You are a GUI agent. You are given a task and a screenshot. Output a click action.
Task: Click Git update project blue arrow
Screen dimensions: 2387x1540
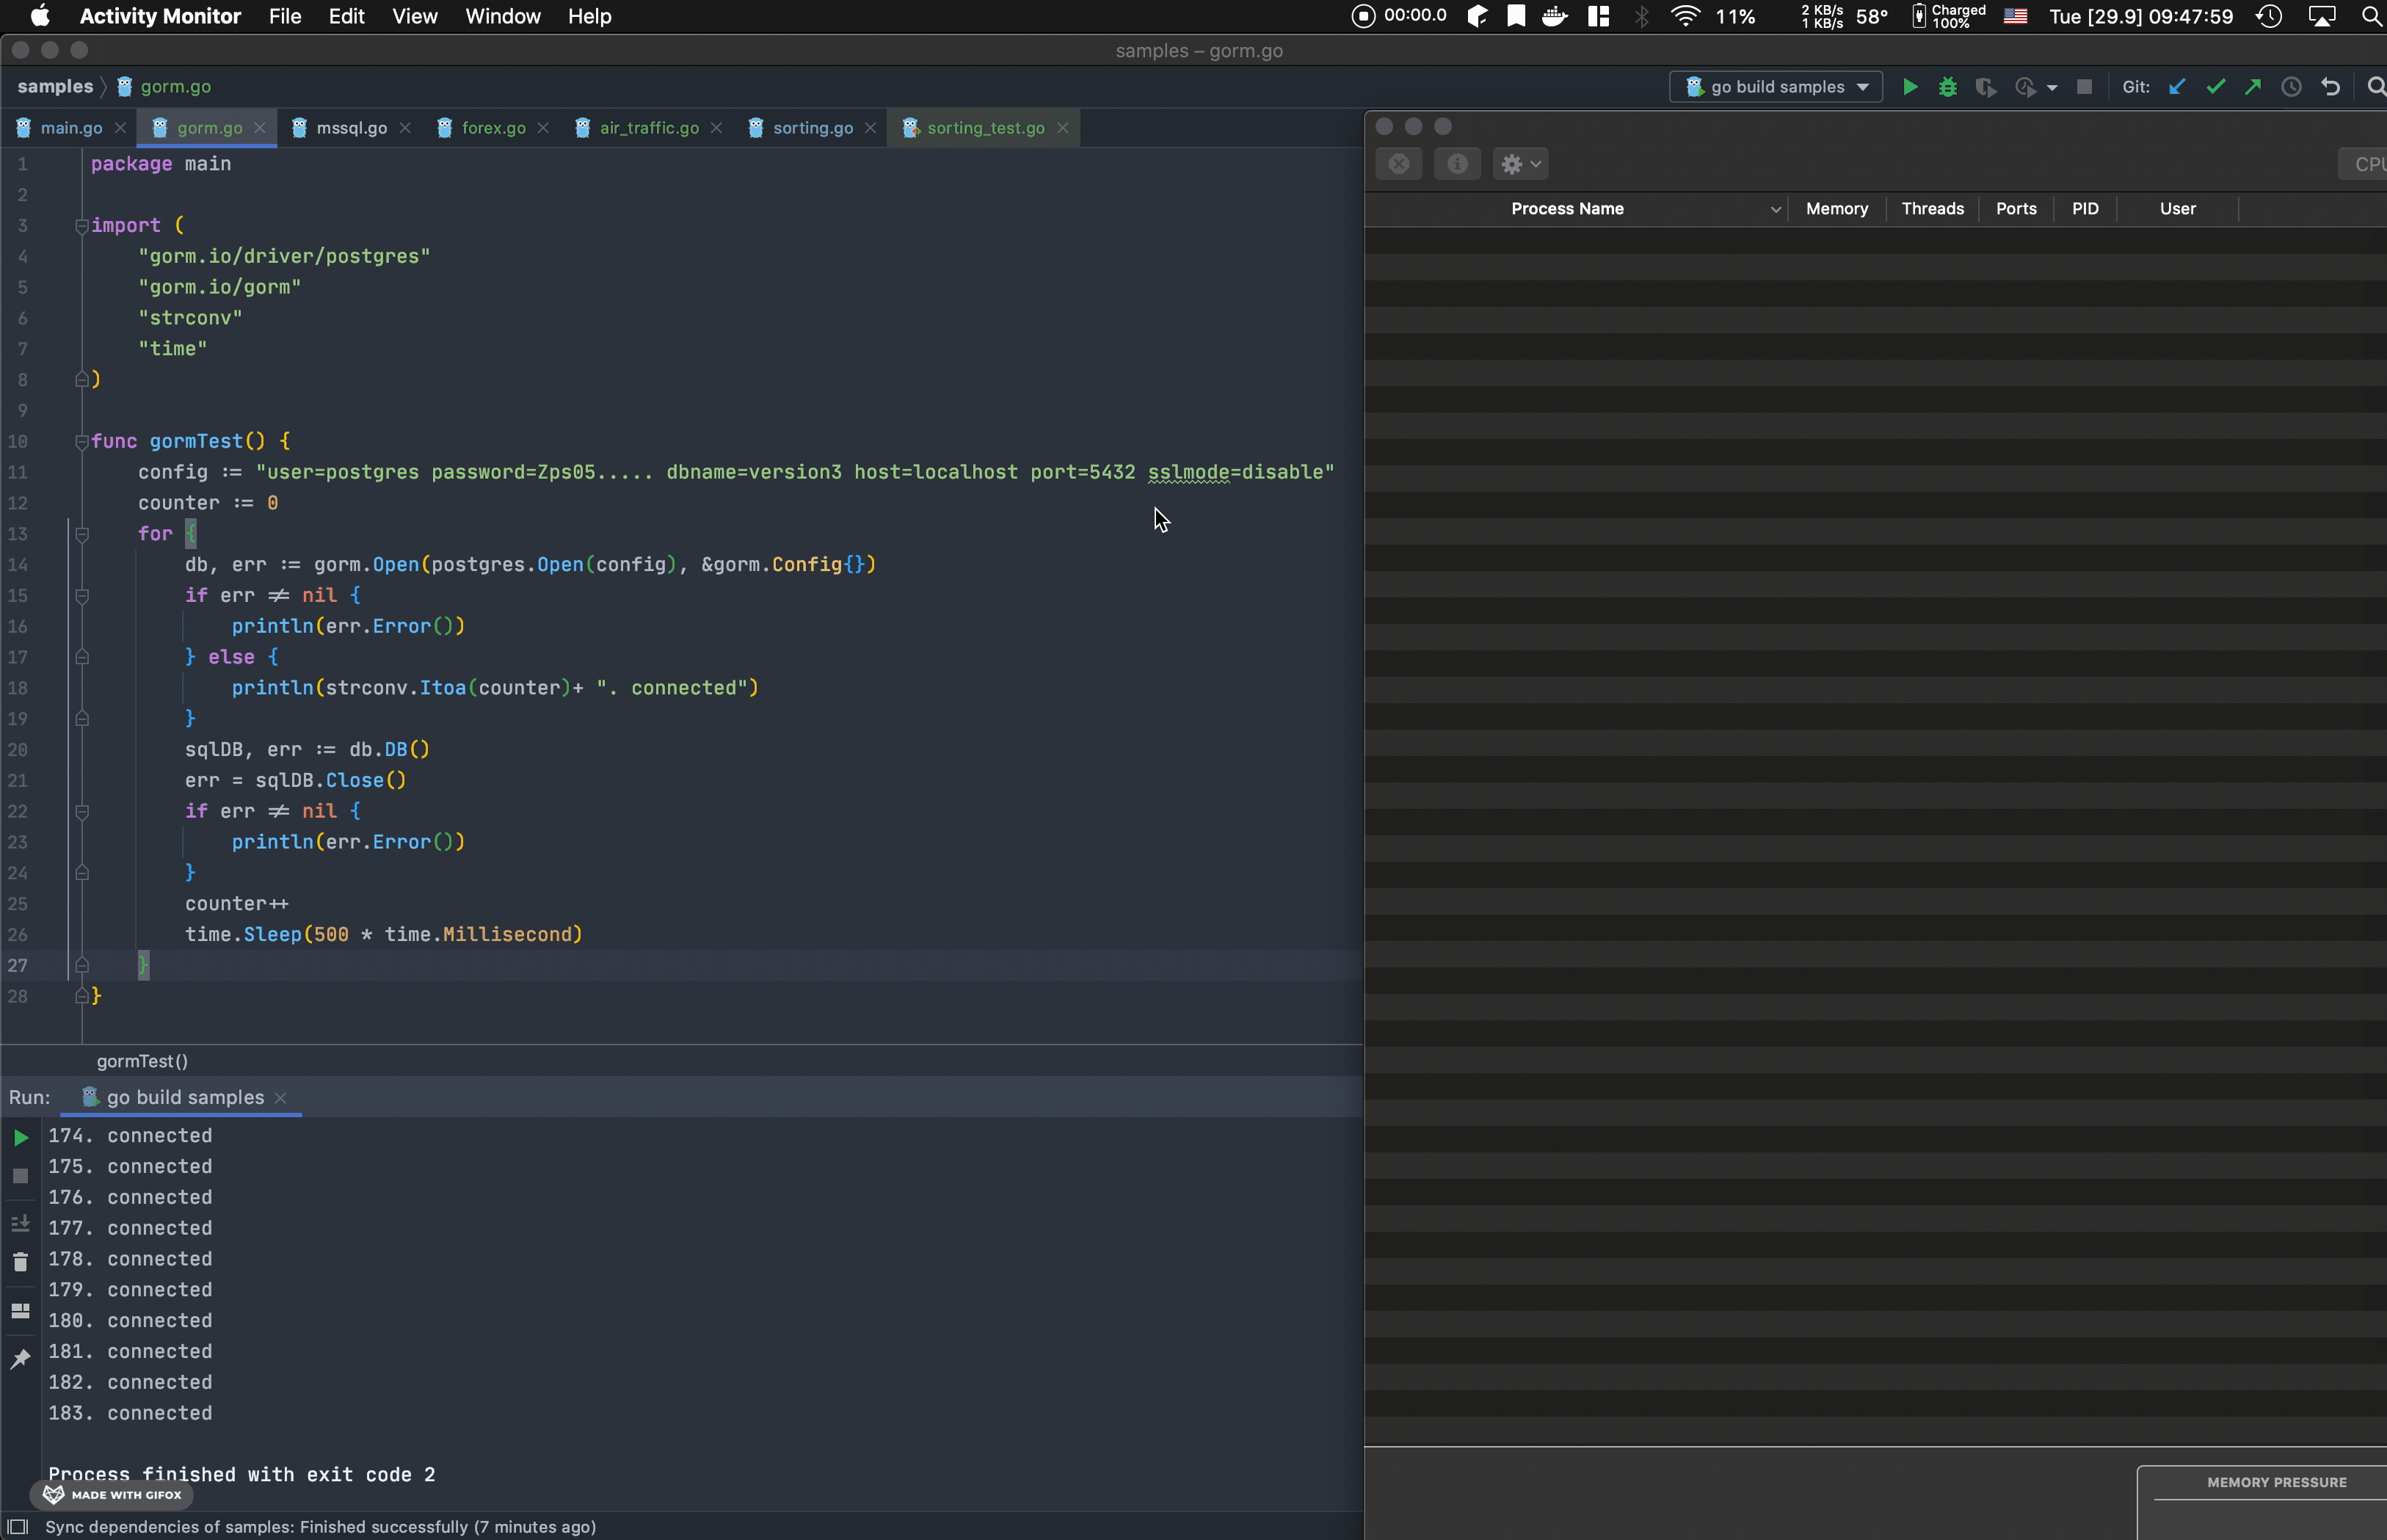click(x=2176, y=87)
